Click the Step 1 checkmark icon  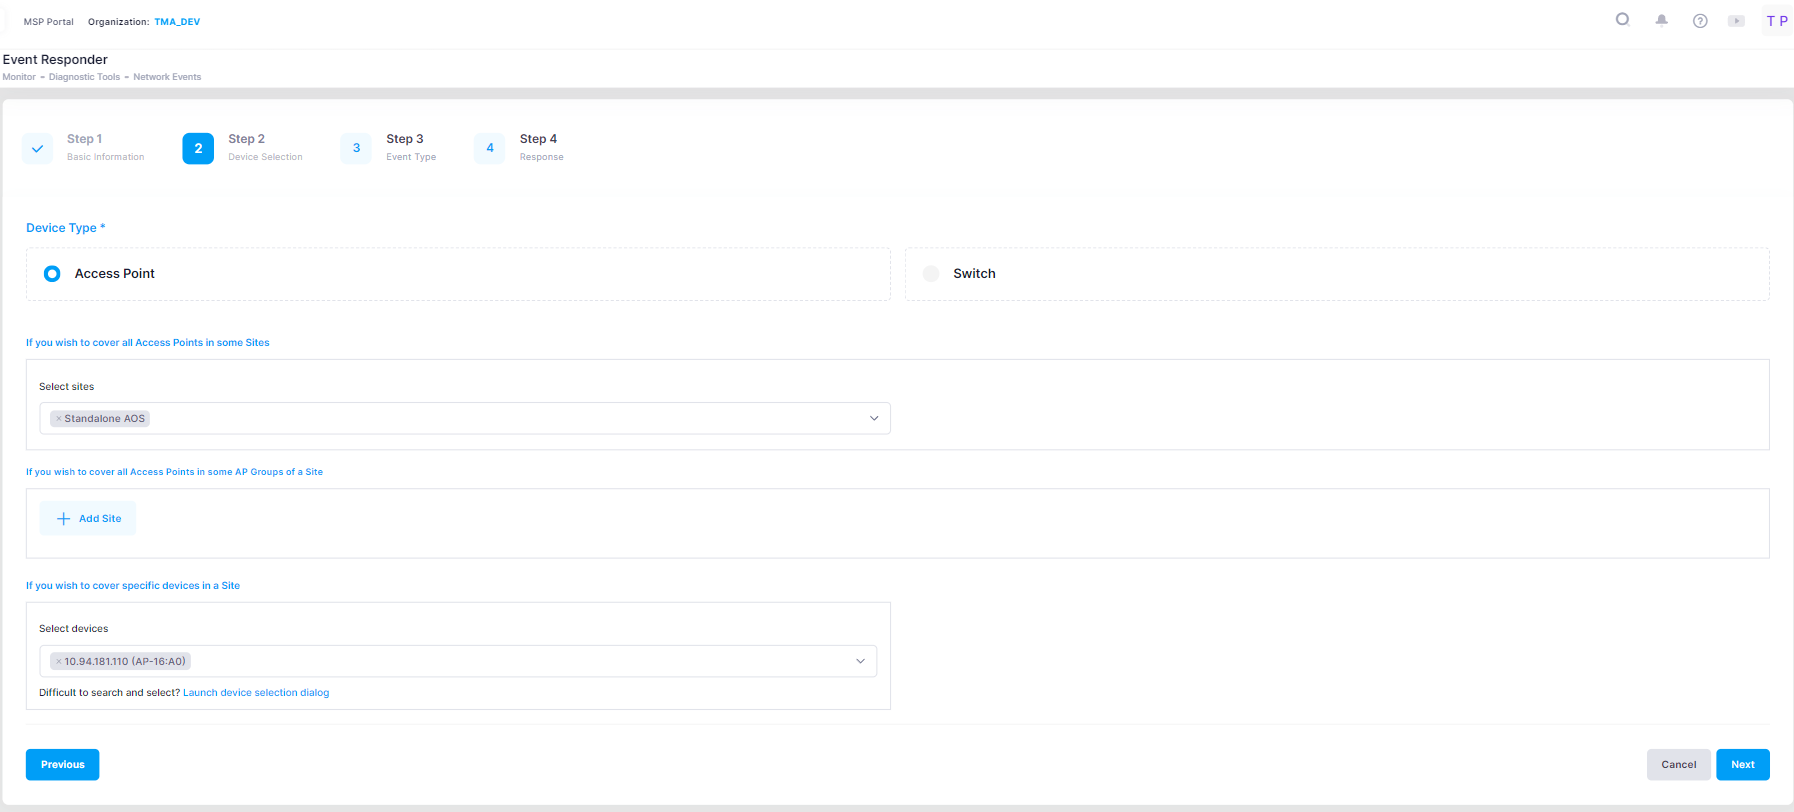38,148
